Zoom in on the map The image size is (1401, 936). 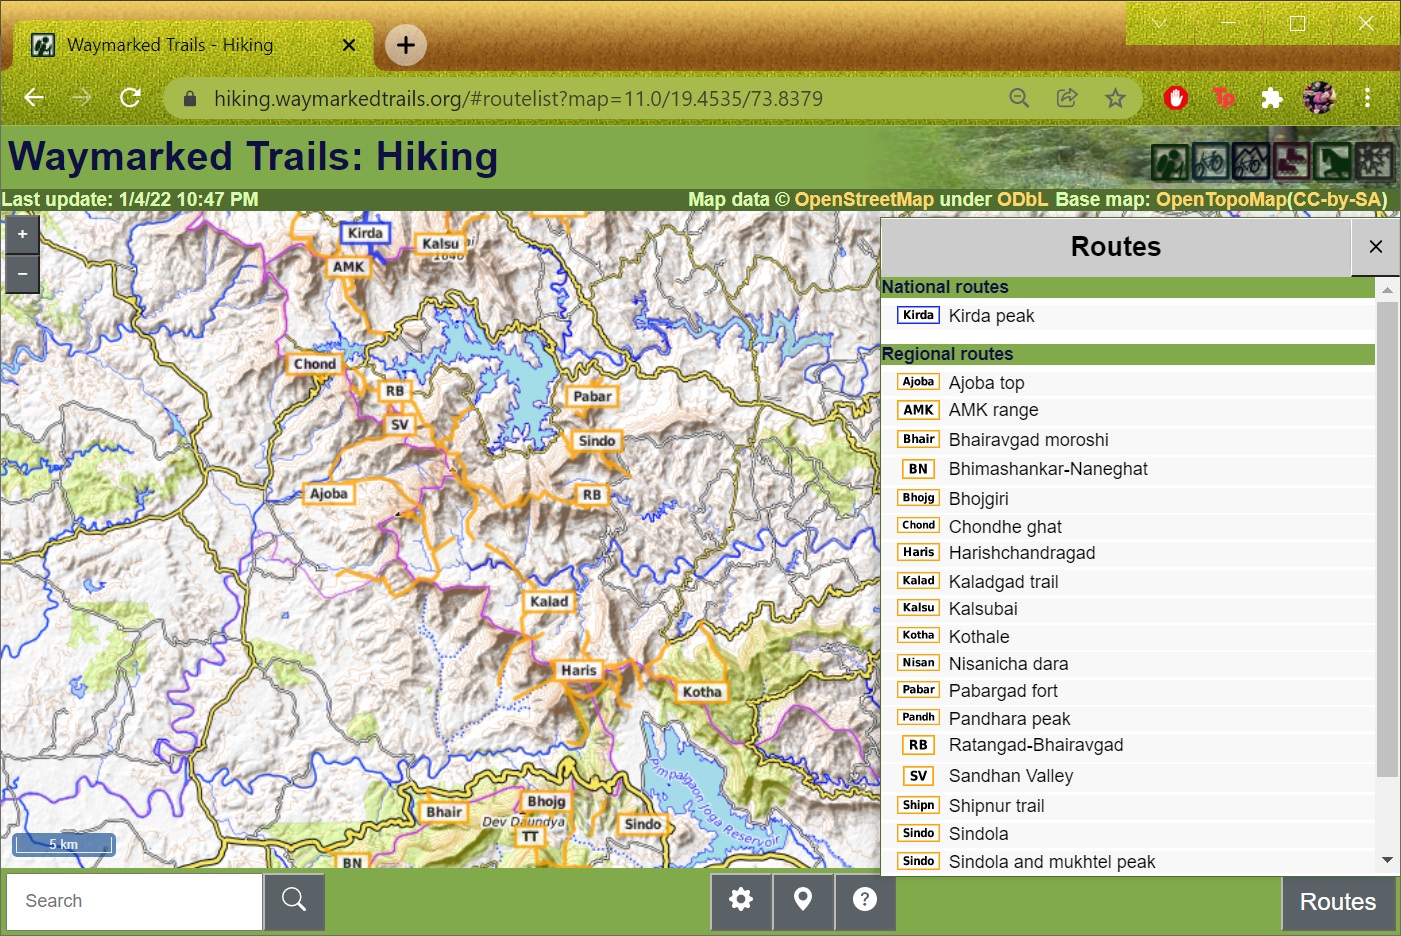tap(22, 234)
